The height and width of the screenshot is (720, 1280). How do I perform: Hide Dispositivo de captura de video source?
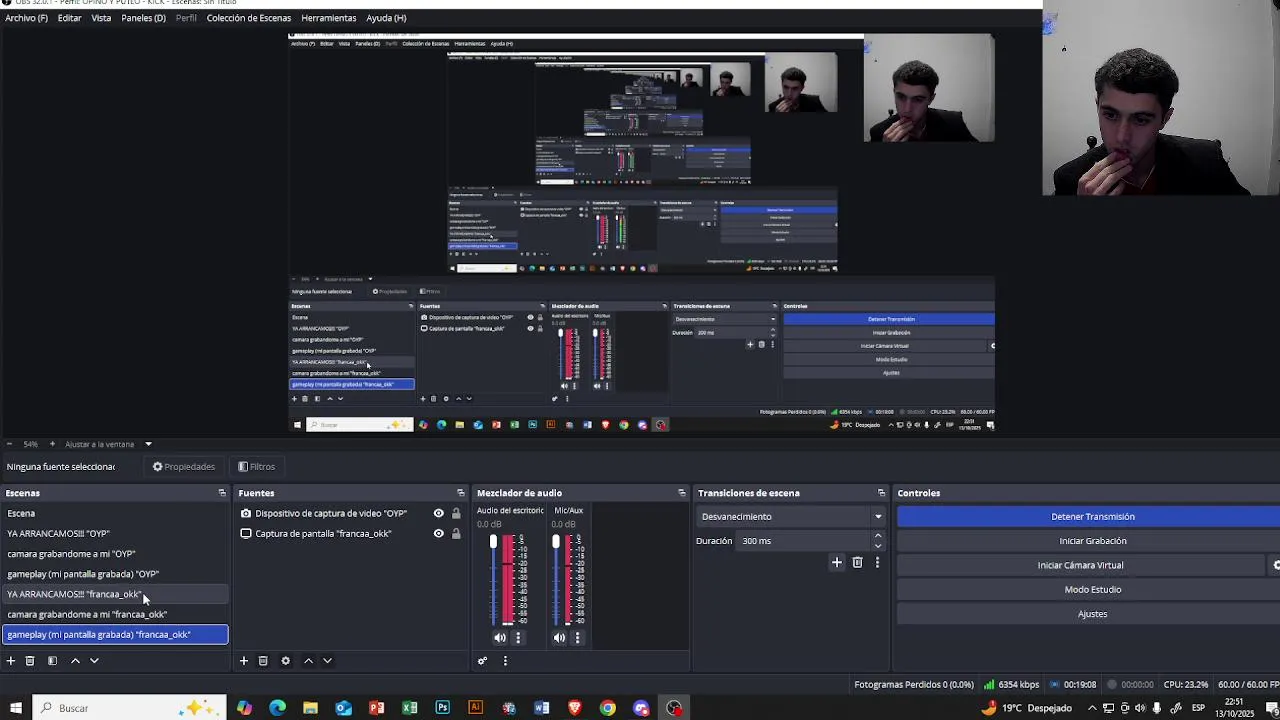[x=438, y=513]
